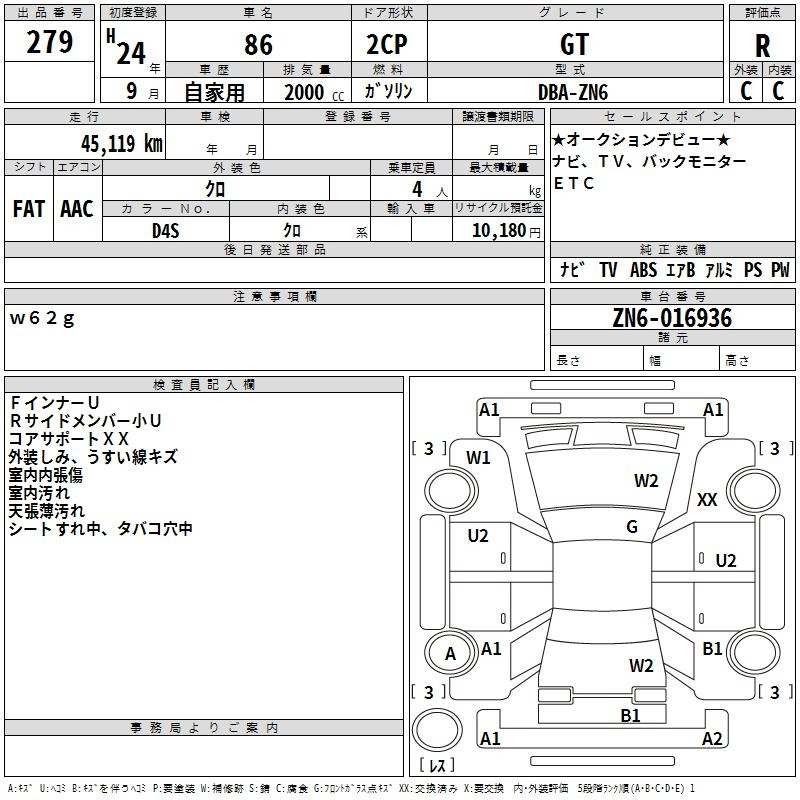The image size is (800, 800).
Task: Select アルミ in the 純正装備 row
Action: click(x=719, y=270)
